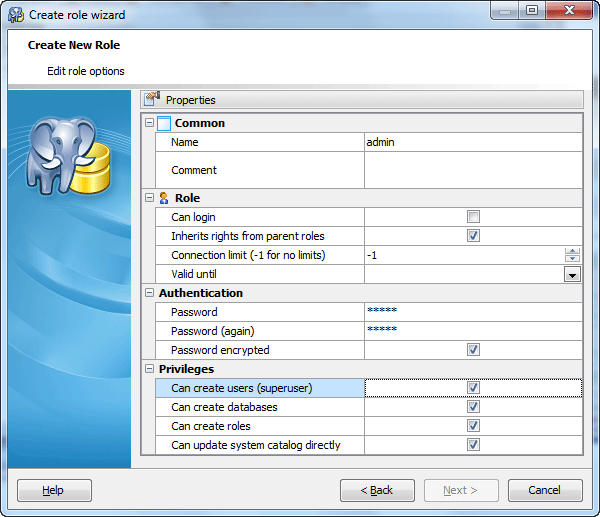Viewport: 600px width, 517px height.
Task: Click the Back button
Action: tap(377, 490)
